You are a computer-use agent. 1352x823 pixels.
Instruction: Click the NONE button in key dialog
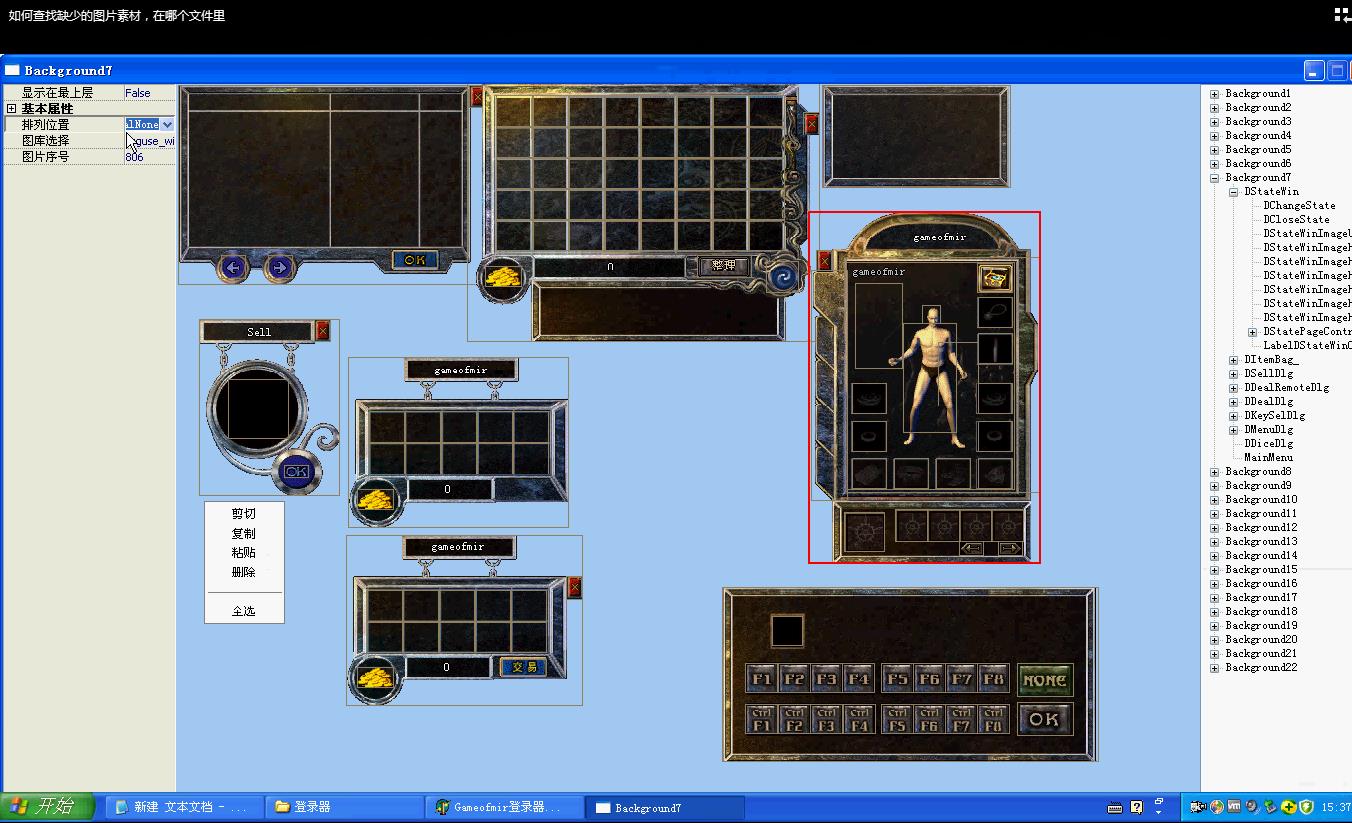[1045, 680]
